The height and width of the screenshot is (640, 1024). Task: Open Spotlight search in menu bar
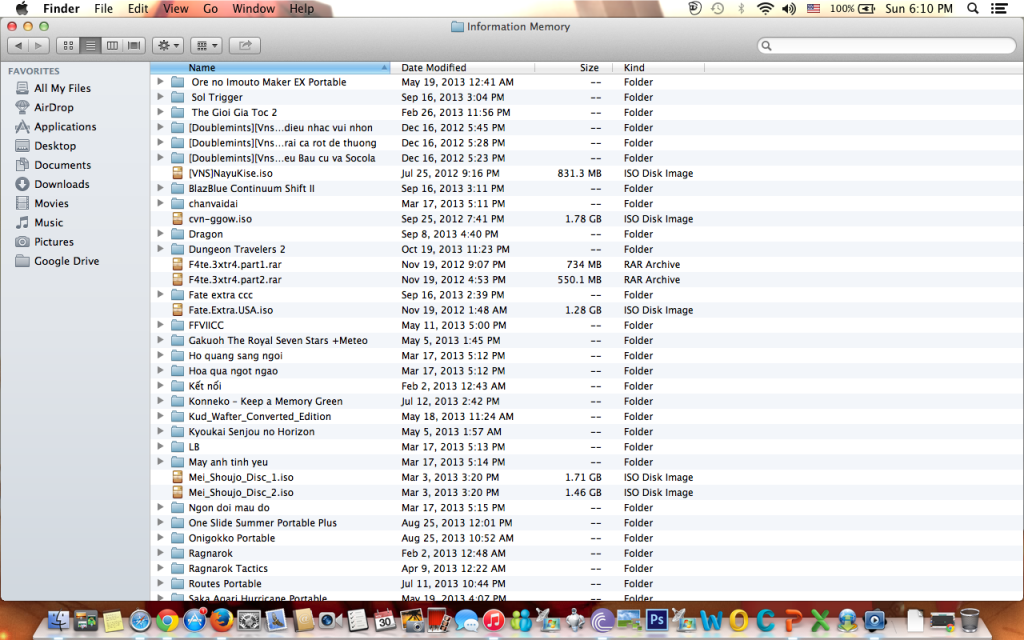point(972,8)
